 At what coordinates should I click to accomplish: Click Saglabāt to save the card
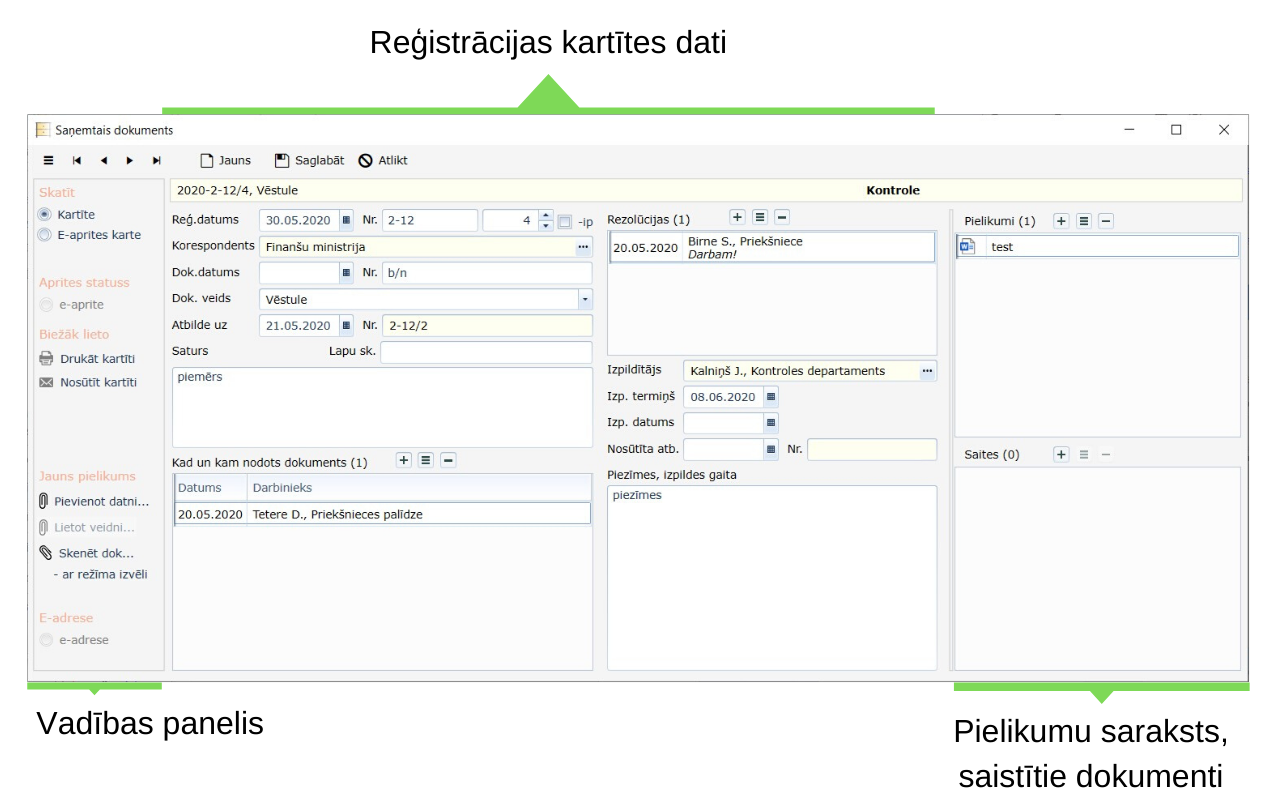309,160
